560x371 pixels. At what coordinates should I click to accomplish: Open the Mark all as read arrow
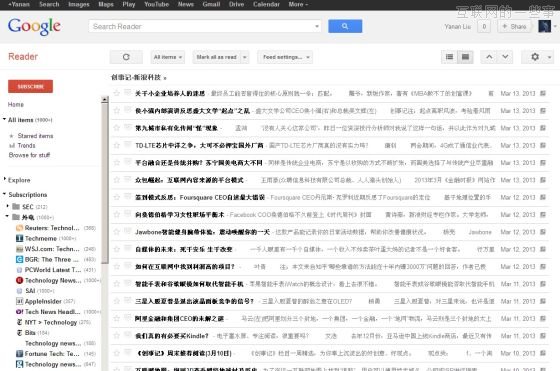pos(245,57)
